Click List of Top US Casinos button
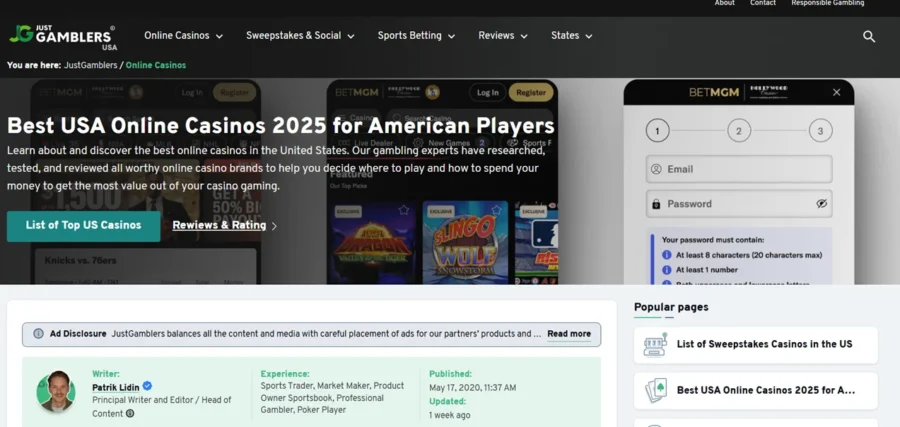This screenshot has height=427, width=900. tap(84, 226)
